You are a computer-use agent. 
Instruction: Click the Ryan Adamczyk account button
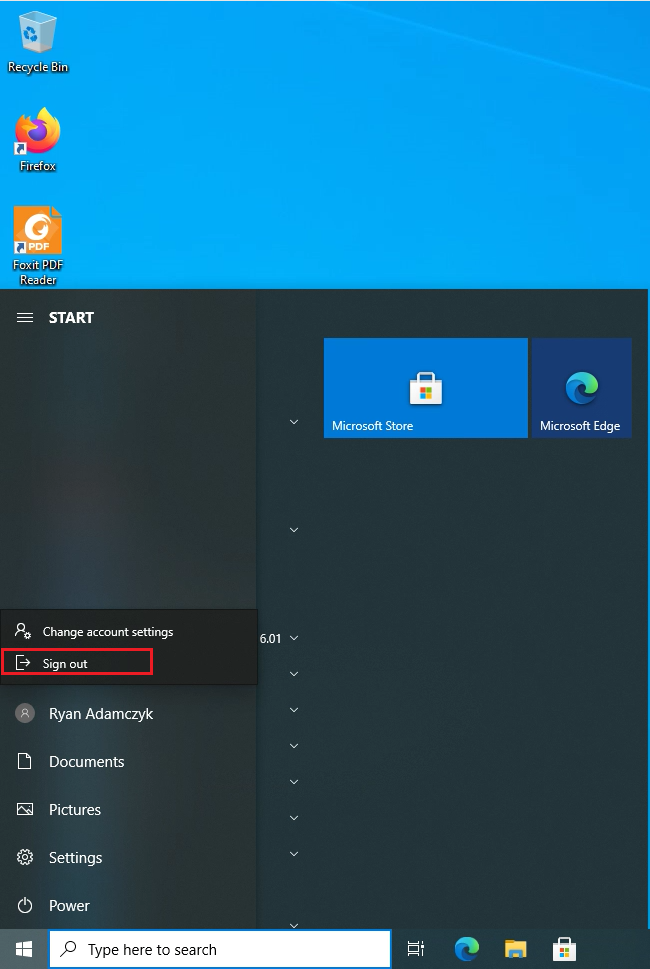(100, 714)
